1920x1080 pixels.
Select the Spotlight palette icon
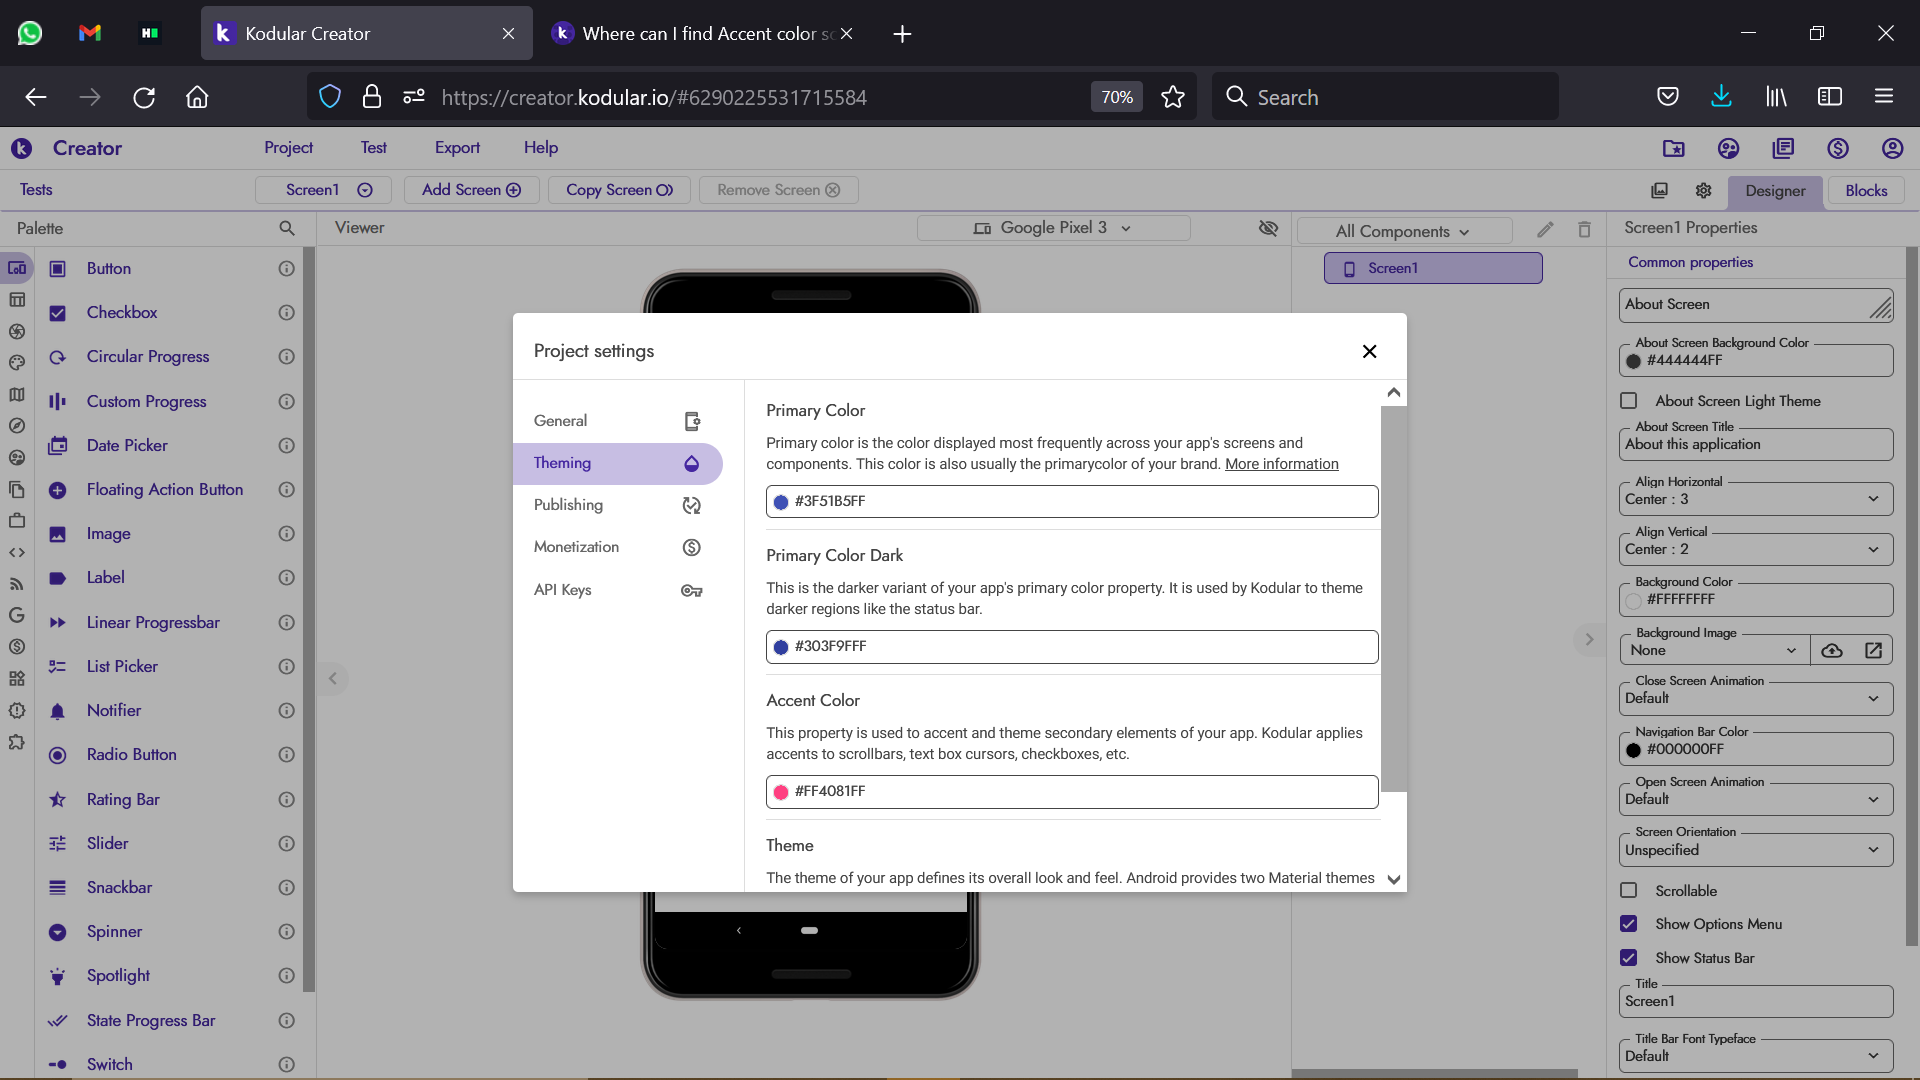coord(58,976)
